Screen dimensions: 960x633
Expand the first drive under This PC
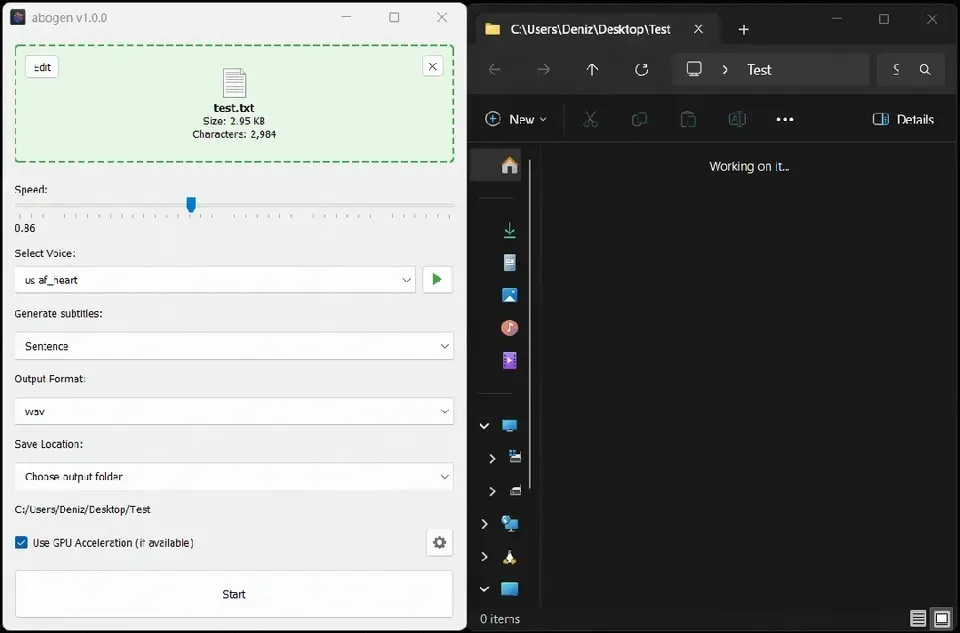[492, 459]
